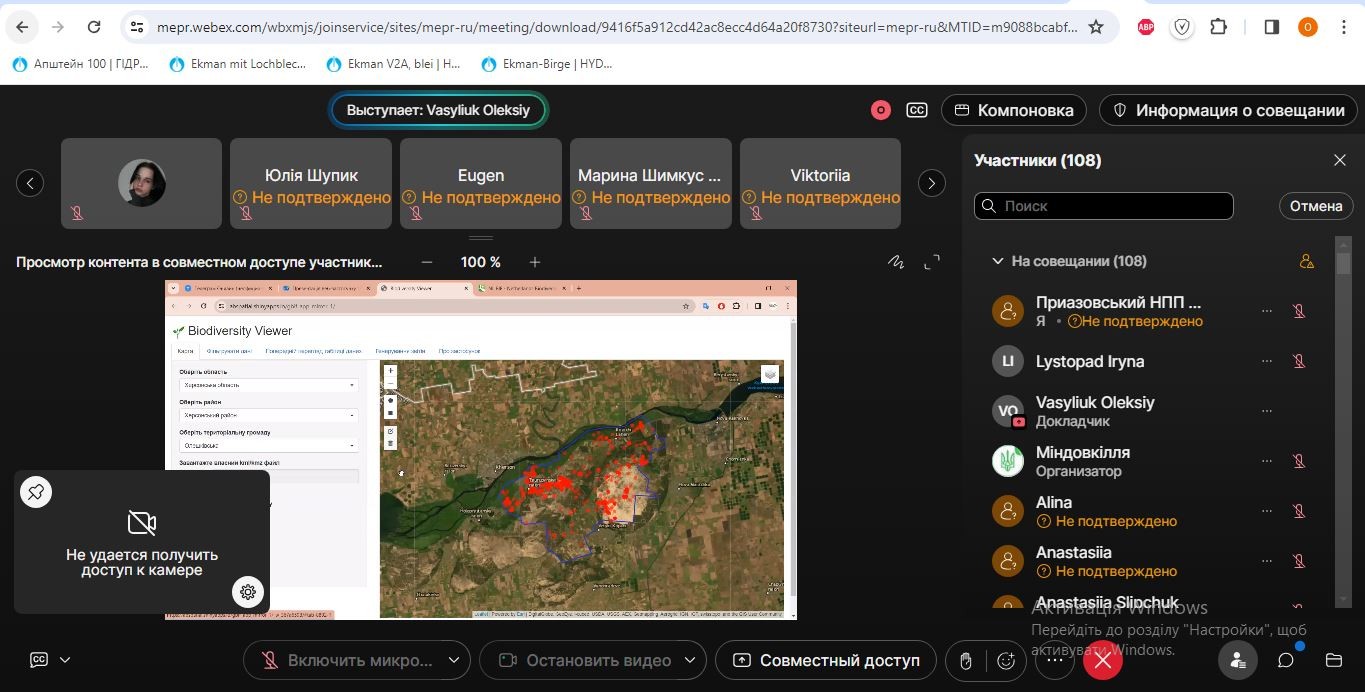This screenshot has height=692, width=1365.
Task: Open the reactions smiley icon
Action: click(x=1007, y=660)
